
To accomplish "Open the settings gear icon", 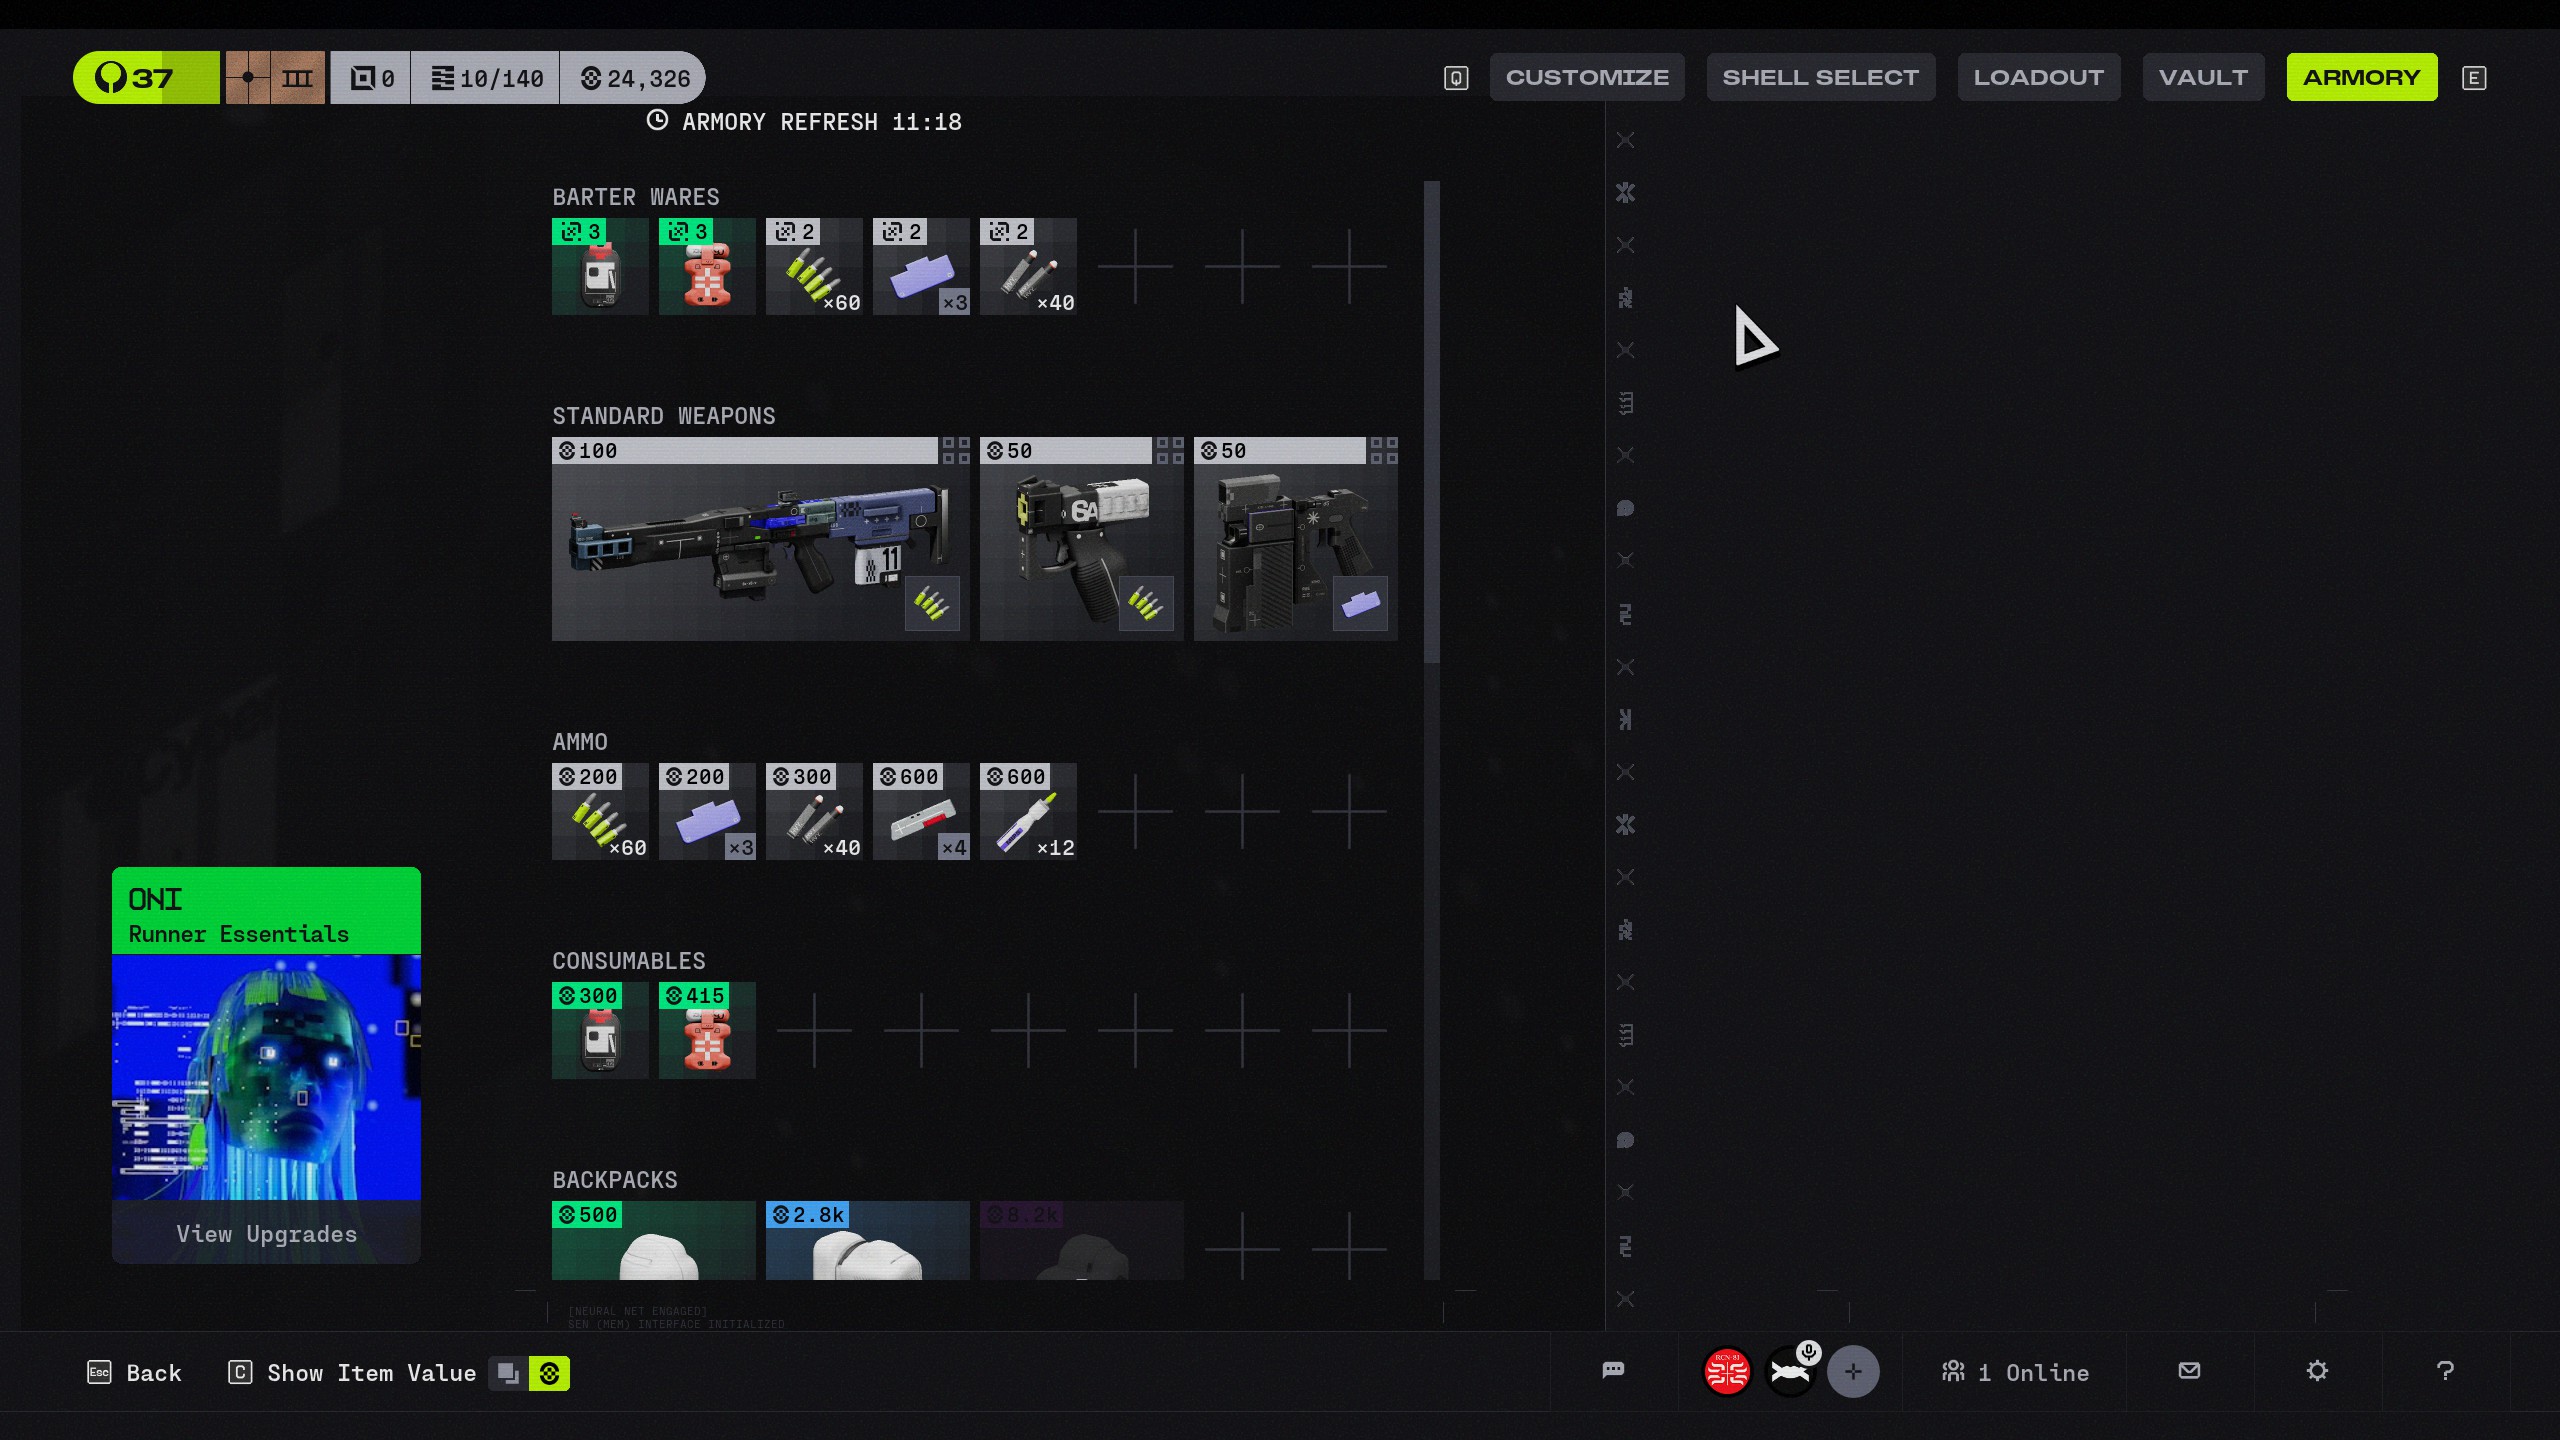I will (x=2317, y=1371).
